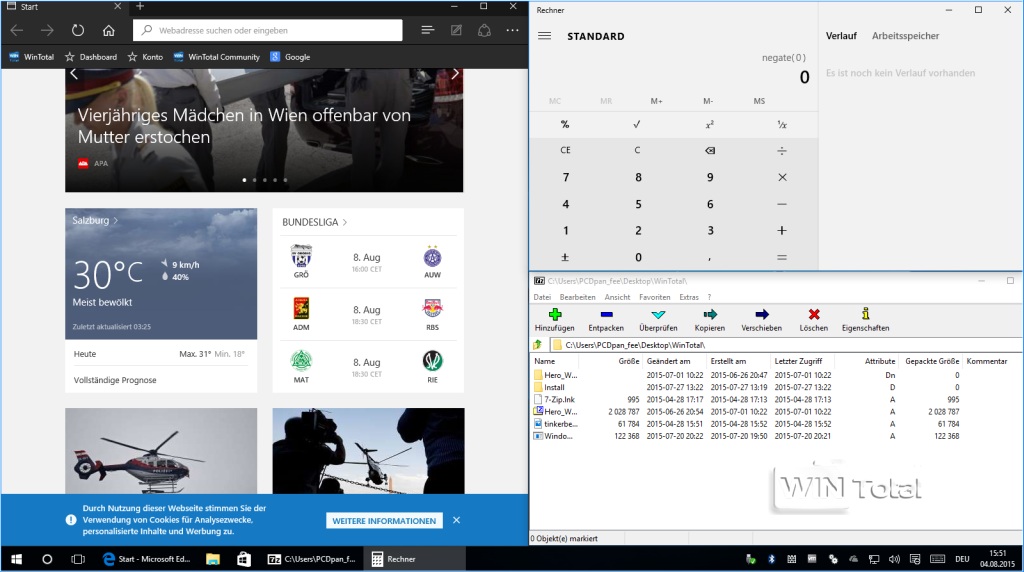Dismiss the cookie notice banner
The height and width of the screenshot is (572, 1024).
coord(456,520)
